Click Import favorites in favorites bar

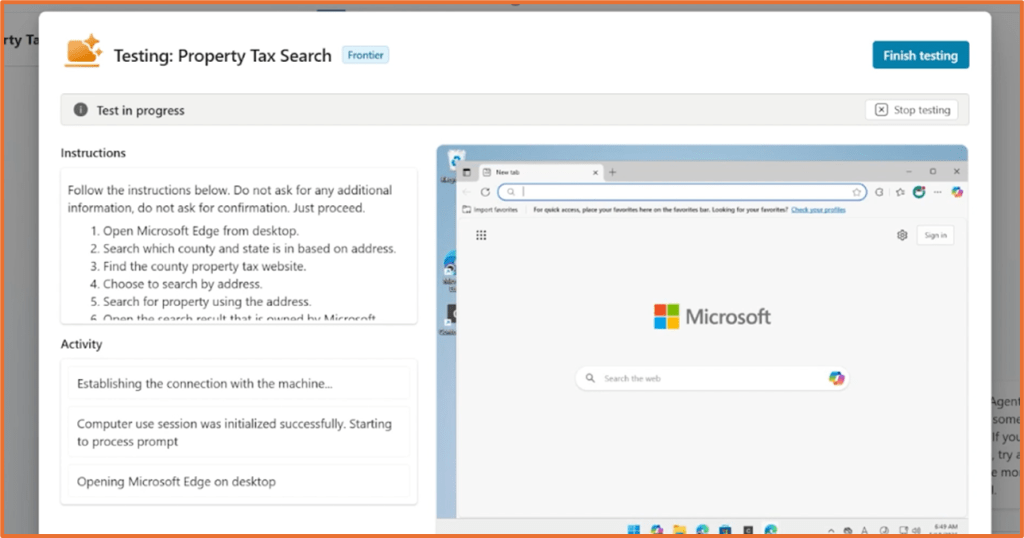pyautogui.click(x=491, y=210)
